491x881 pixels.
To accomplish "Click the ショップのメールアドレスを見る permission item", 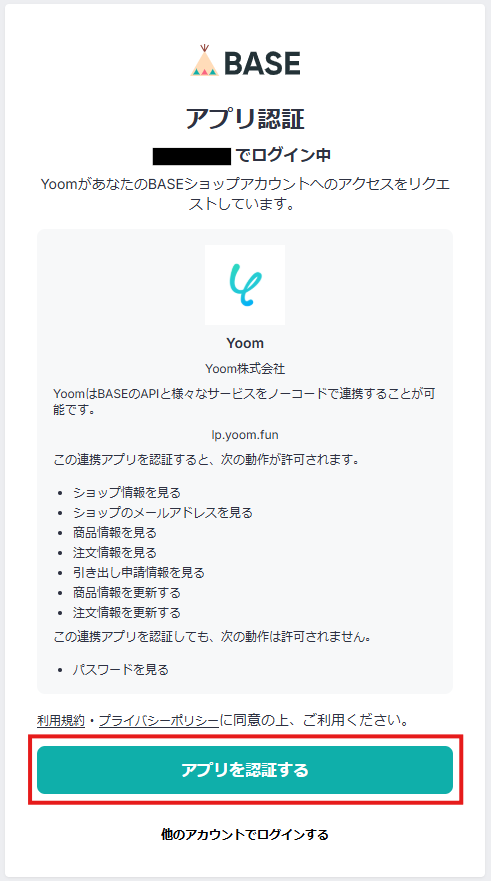I will click(163, 512).
